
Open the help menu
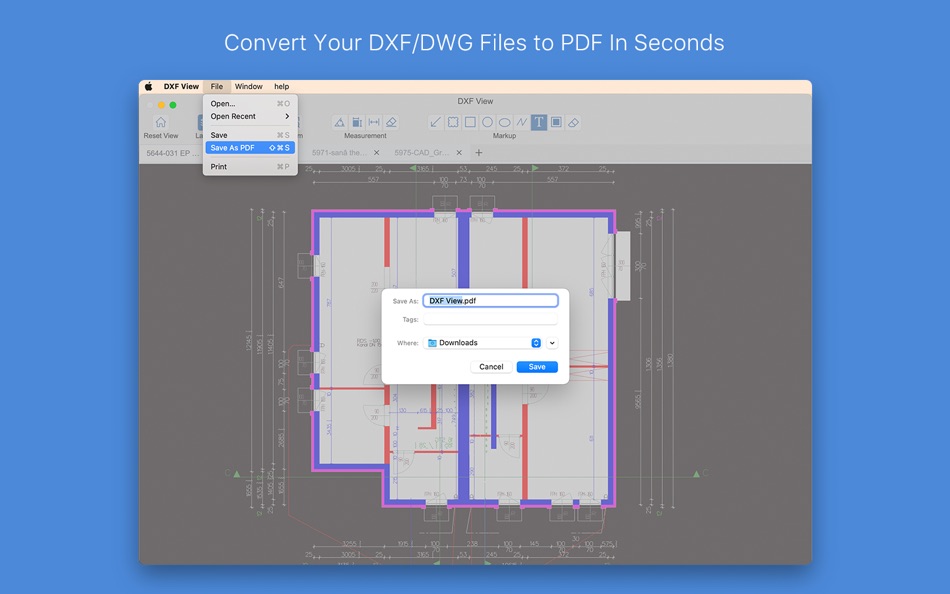pos(281,87)
